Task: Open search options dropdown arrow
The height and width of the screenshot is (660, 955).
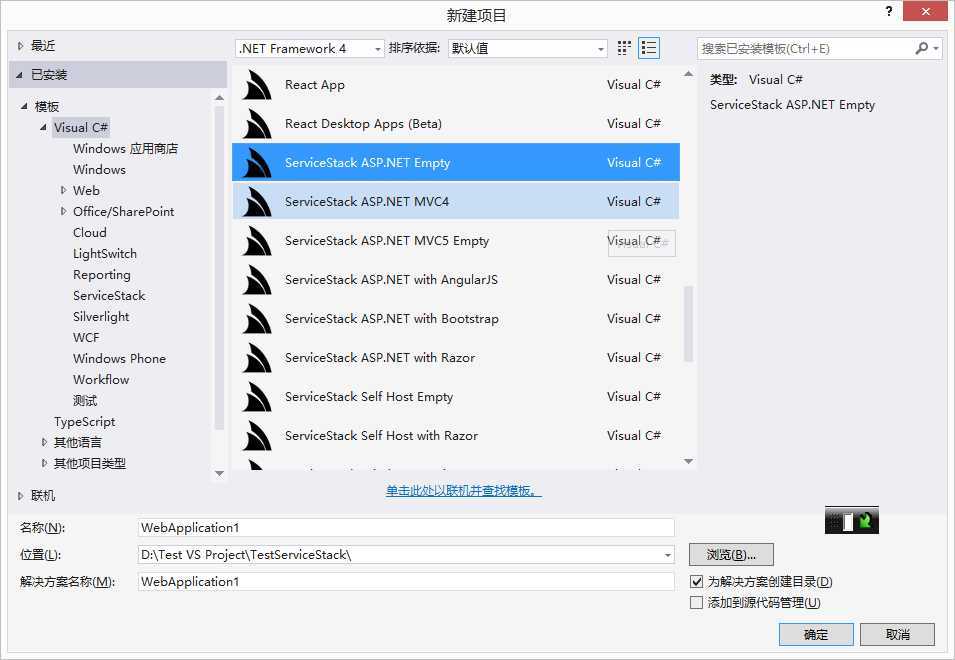Action: [936, 48]
